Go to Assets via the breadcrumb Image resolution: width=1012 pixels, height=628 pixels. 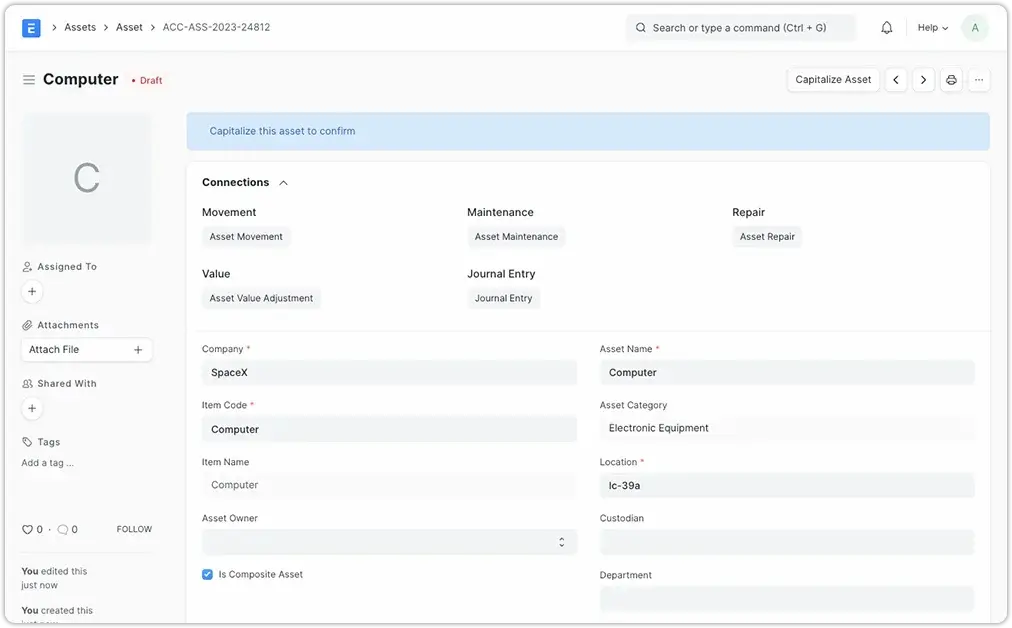click(x=80, y=27)
